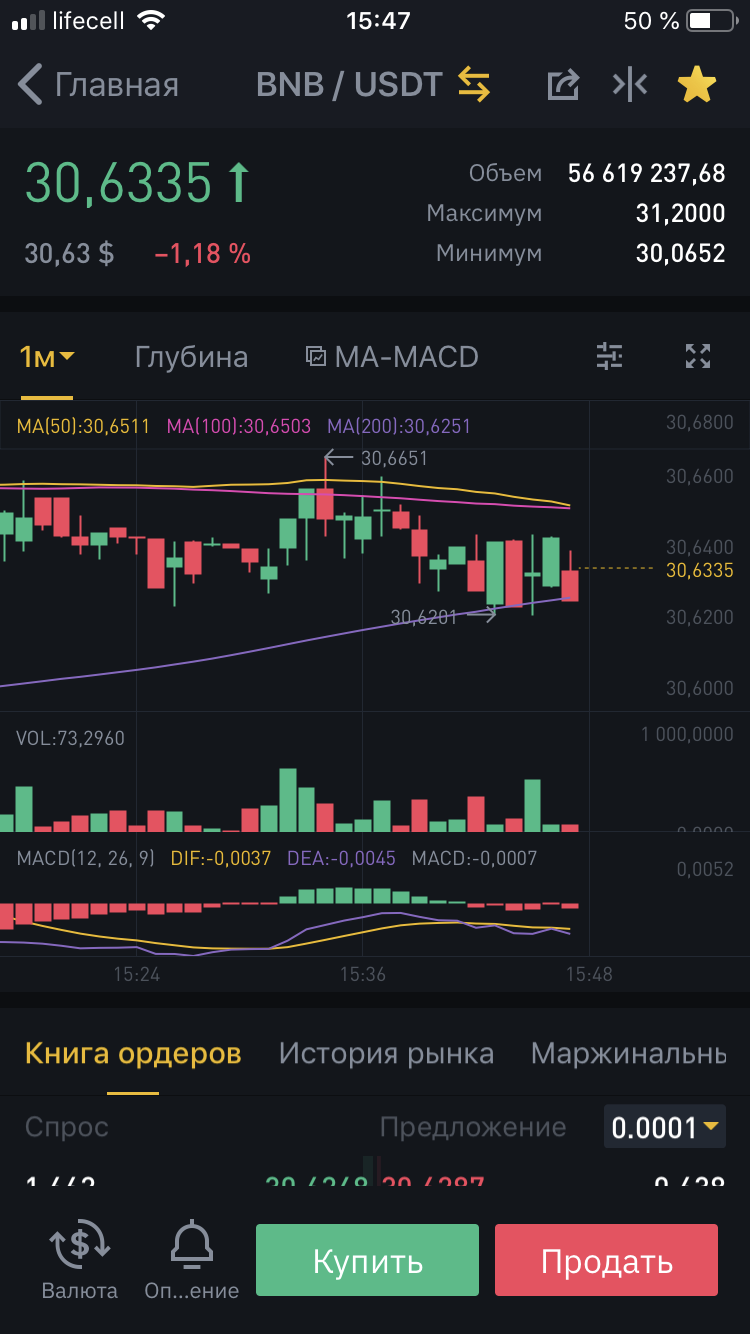This screenshot has height=1334, width=750.
Task: Tap the high marker 30,6651 on chart
Action: (x=394, y=458)
